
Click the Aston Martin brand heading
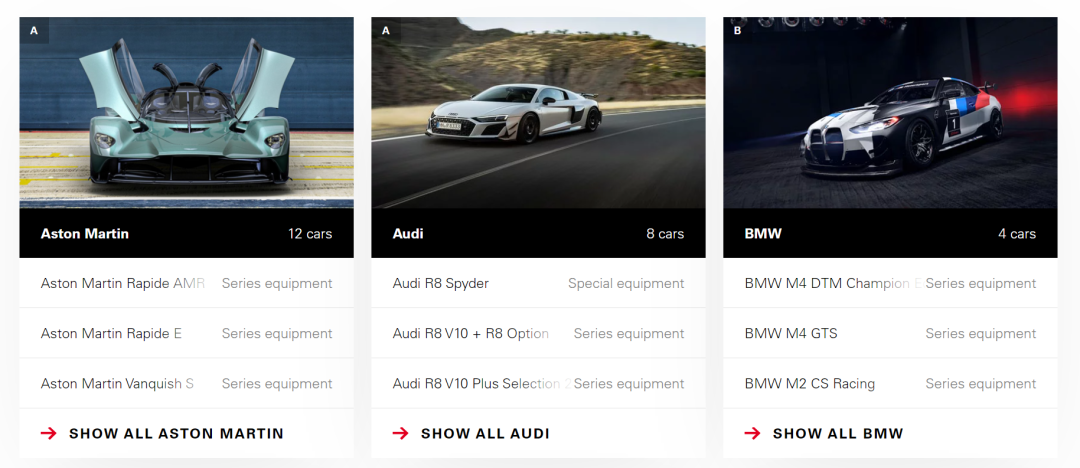pyautogui.click(x=85, y=234)
